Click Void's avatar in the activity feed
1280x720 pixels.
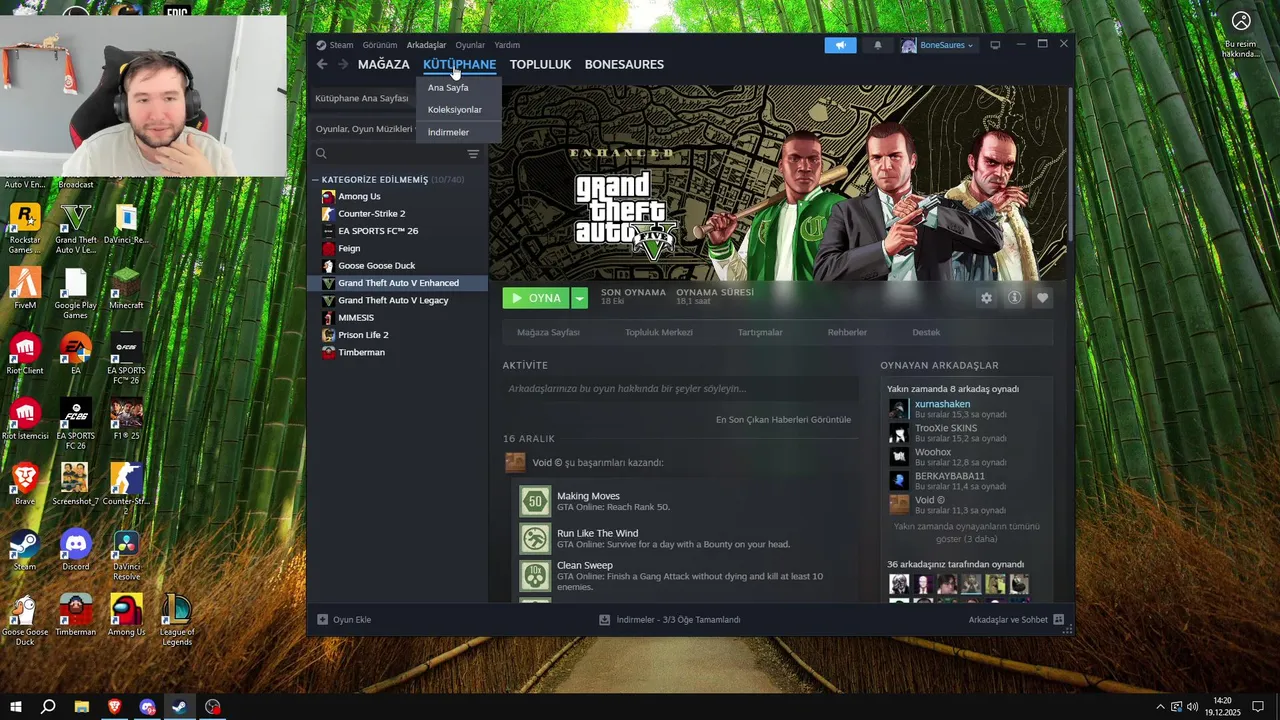point(515,462)
